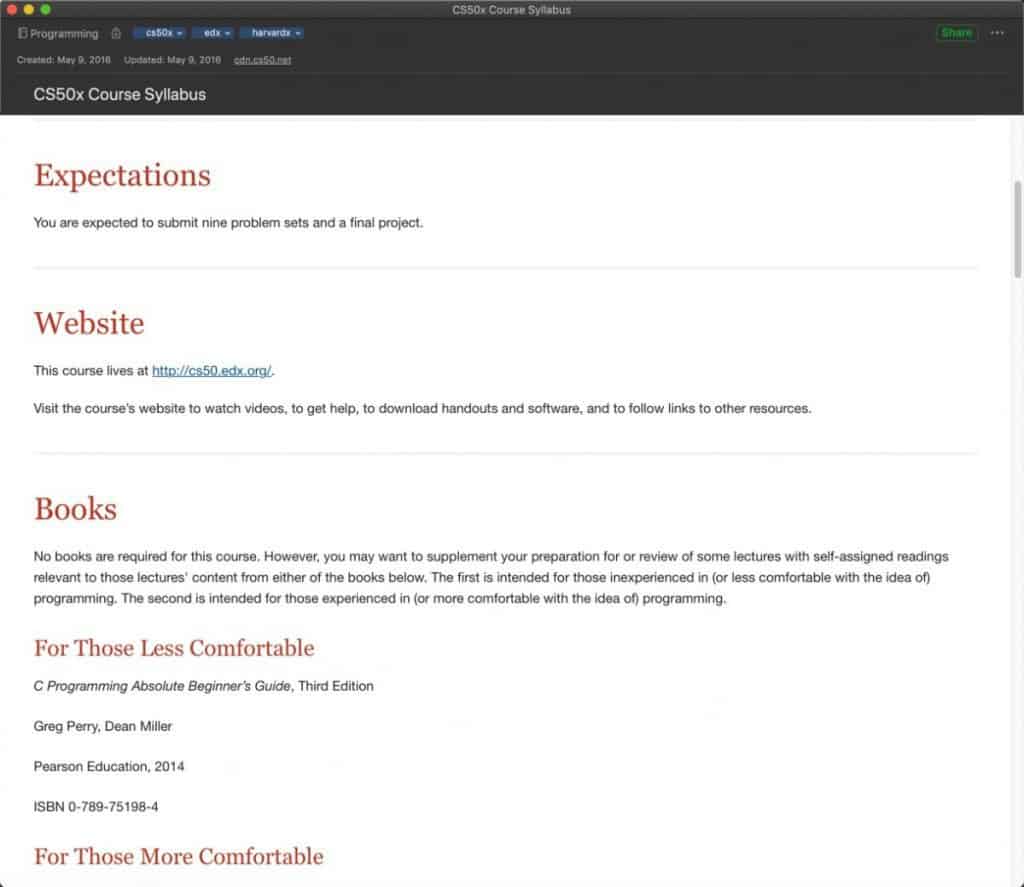Open the Programming notebook selector

coord(58,33)
